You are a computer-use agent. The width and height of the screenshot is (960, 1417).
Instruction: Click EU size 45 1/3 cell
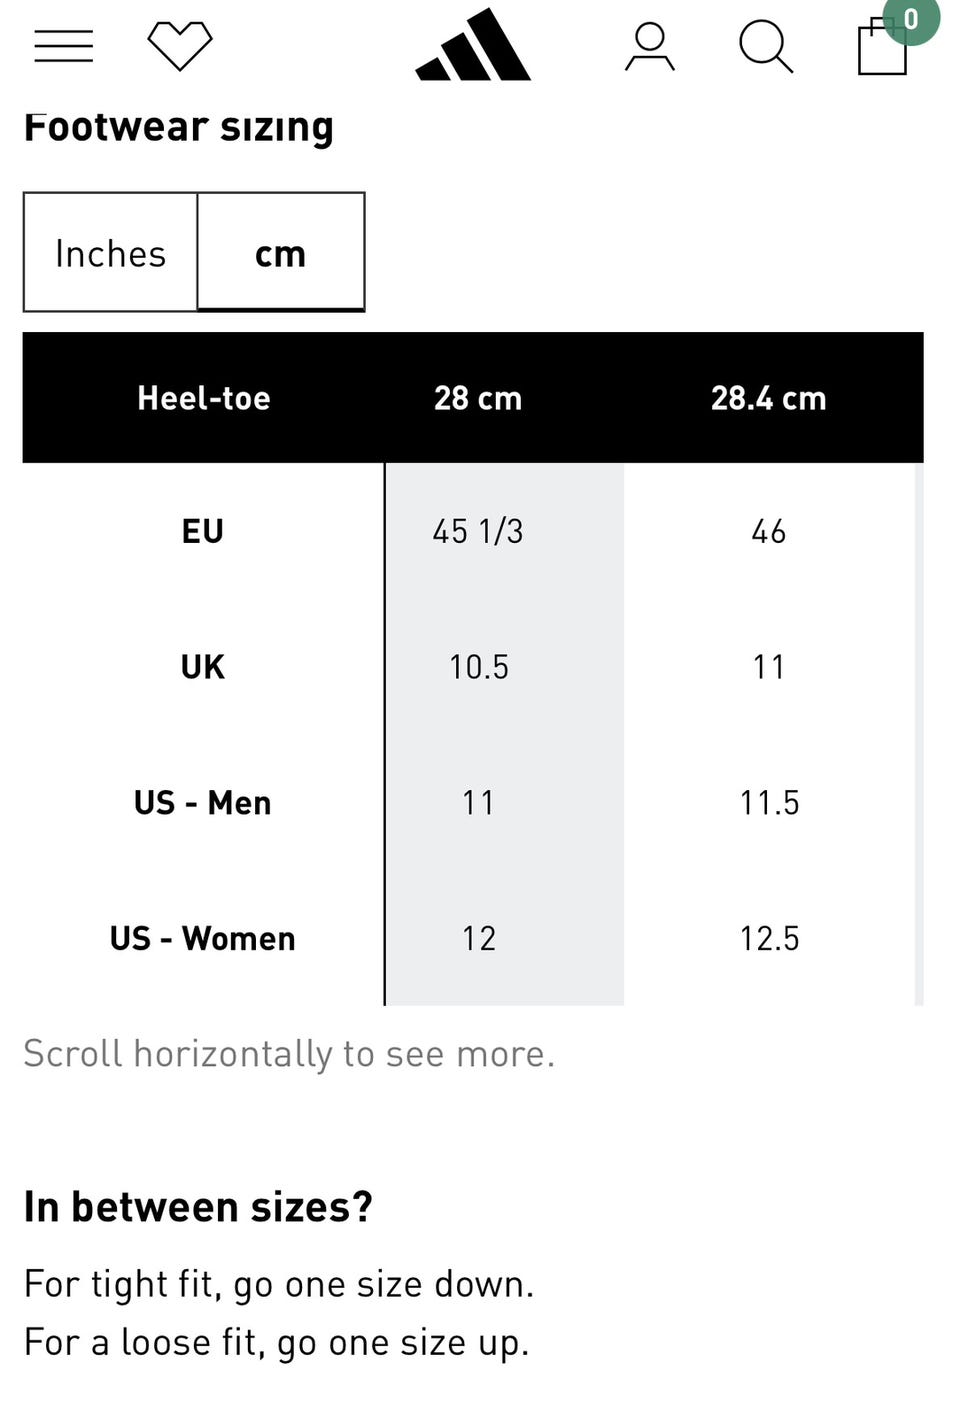(478, 531)
